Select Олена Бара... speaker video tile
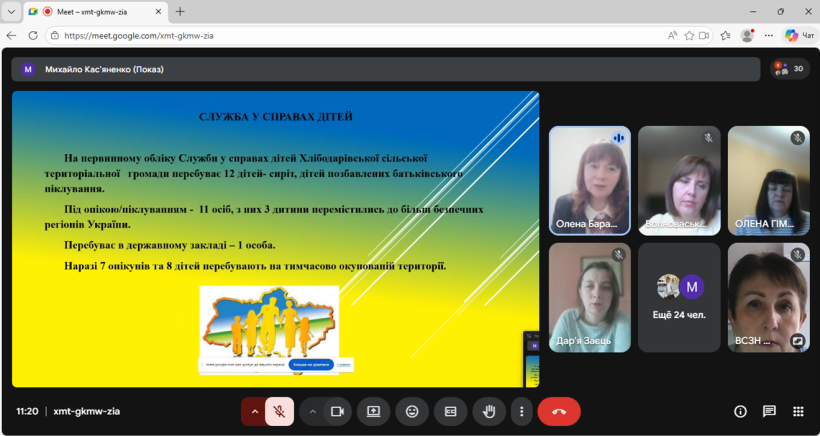 590,181
